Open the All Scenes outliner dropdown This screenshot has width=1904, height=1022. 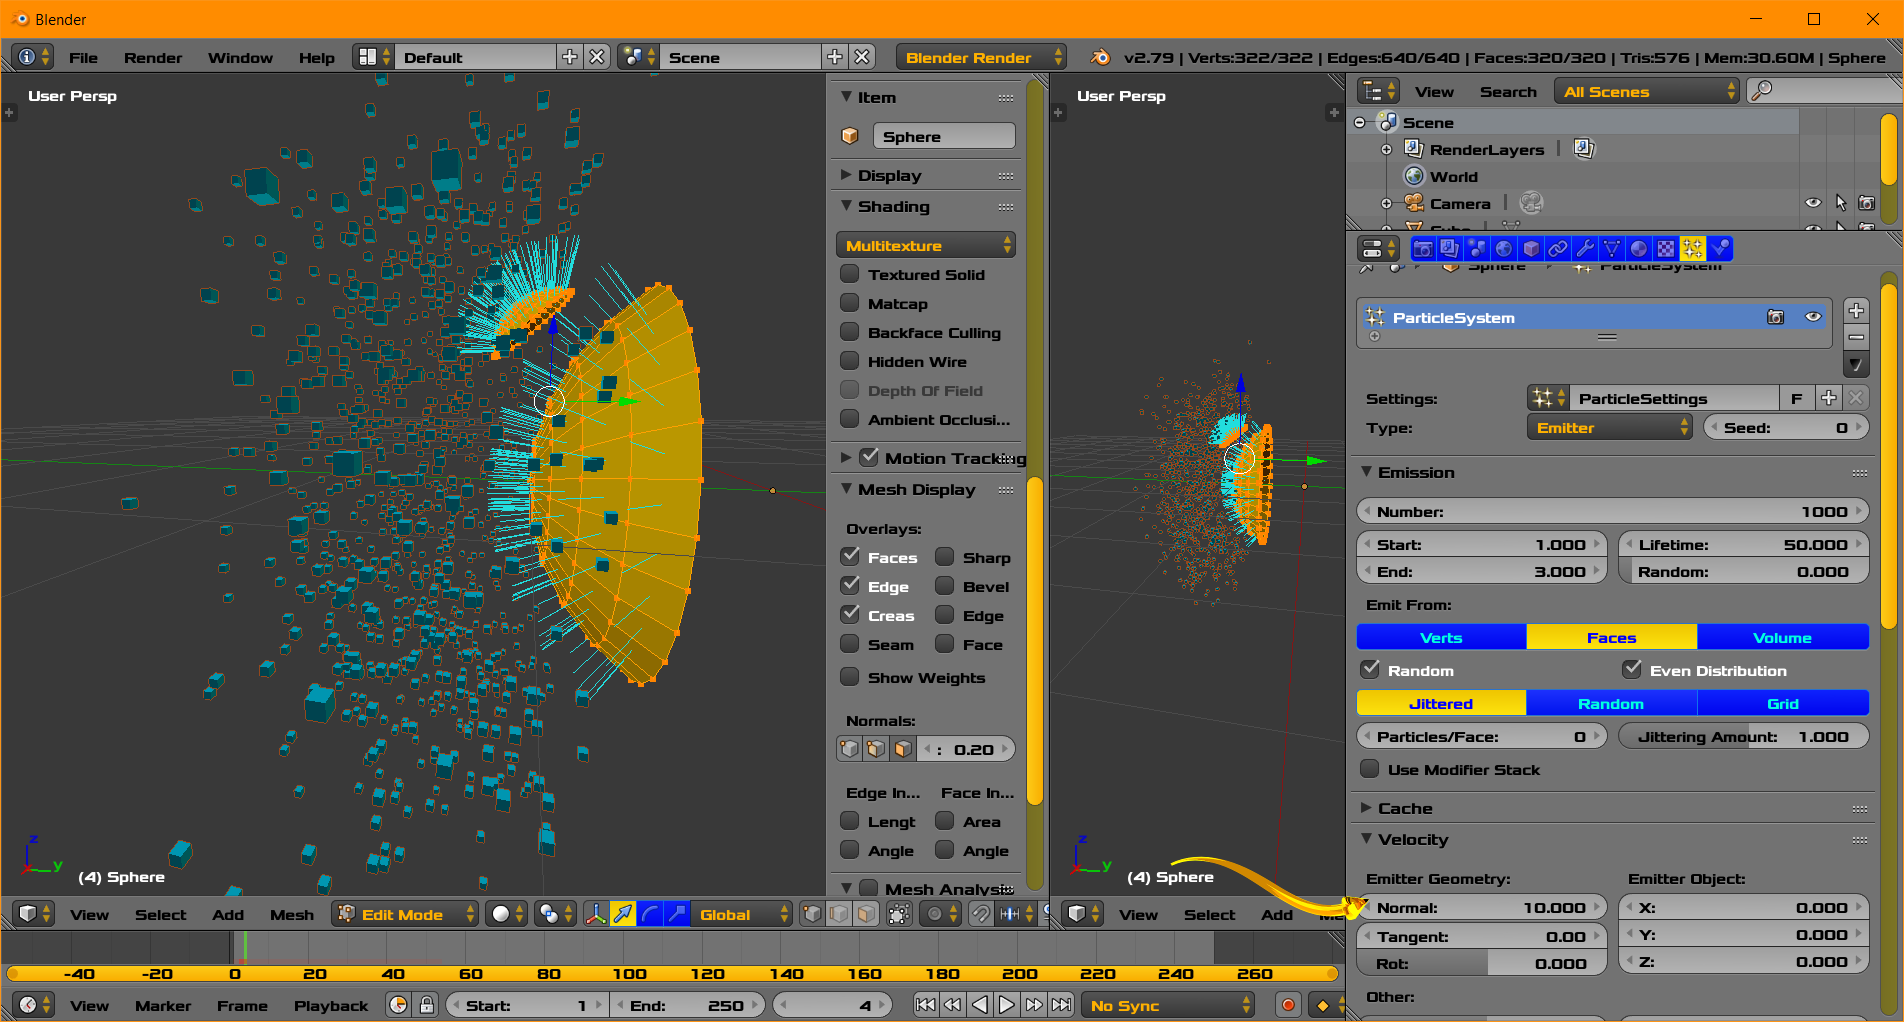pyautogui.click(x=1647, y=91)
